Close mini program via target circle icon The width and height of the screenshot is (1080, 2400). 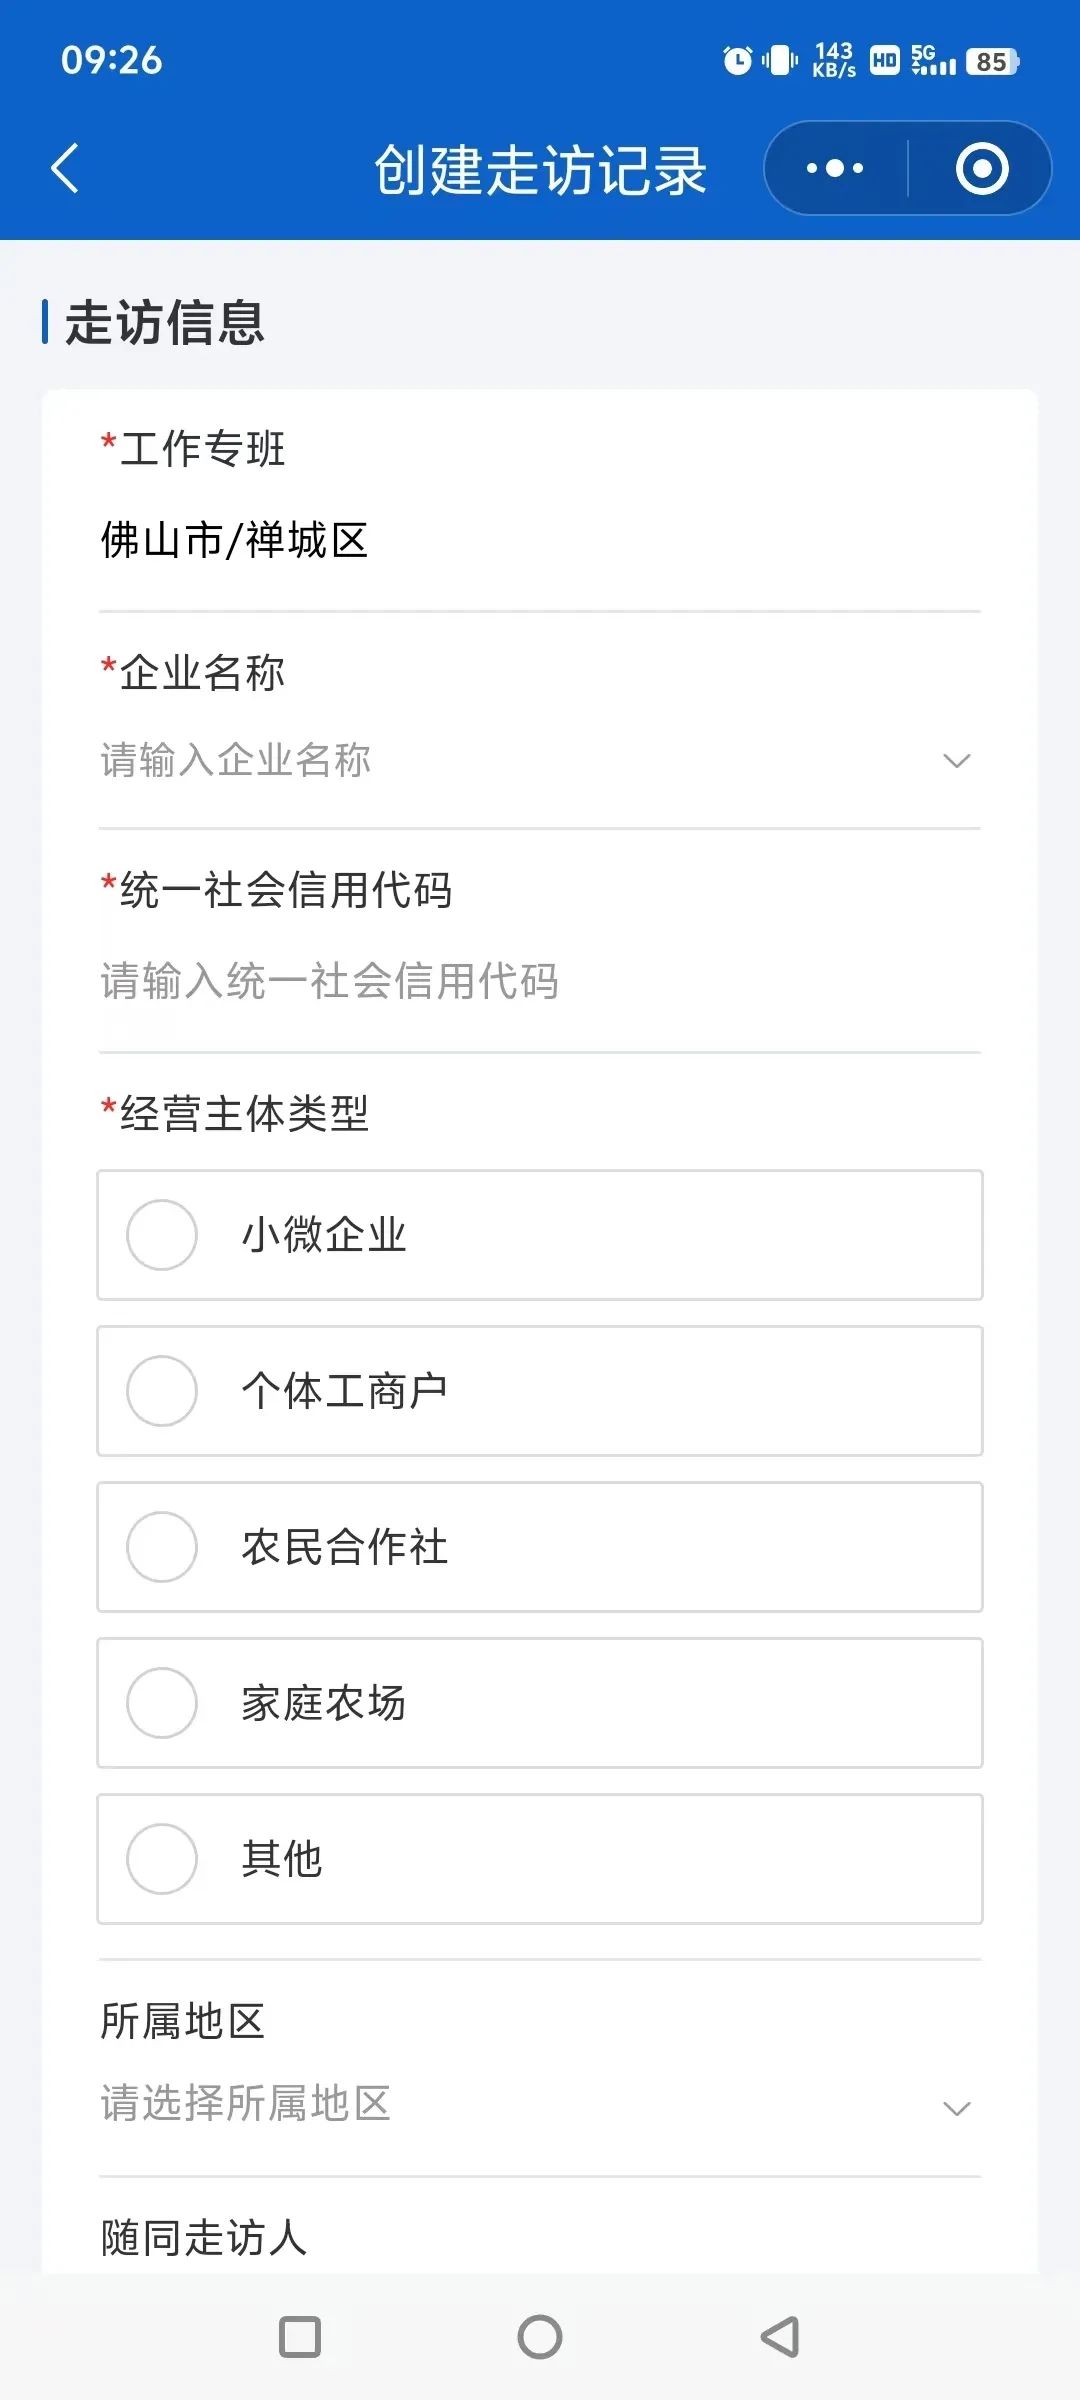[981, 168]
